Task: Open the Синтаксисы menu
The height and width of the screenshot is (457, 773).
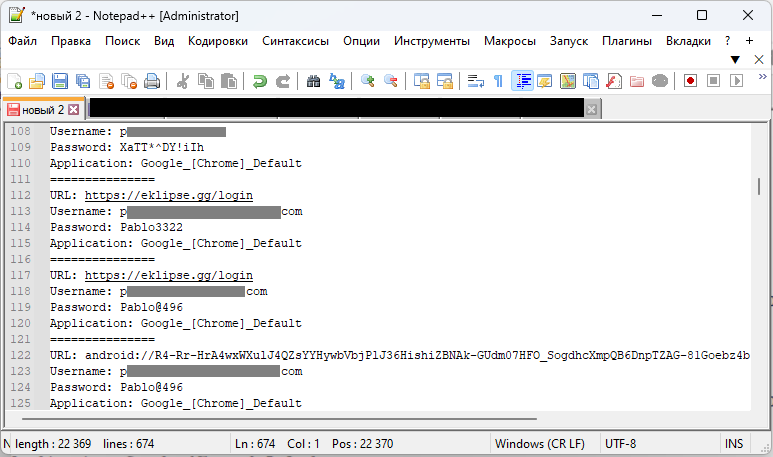Action: click(x=295, y=41)
